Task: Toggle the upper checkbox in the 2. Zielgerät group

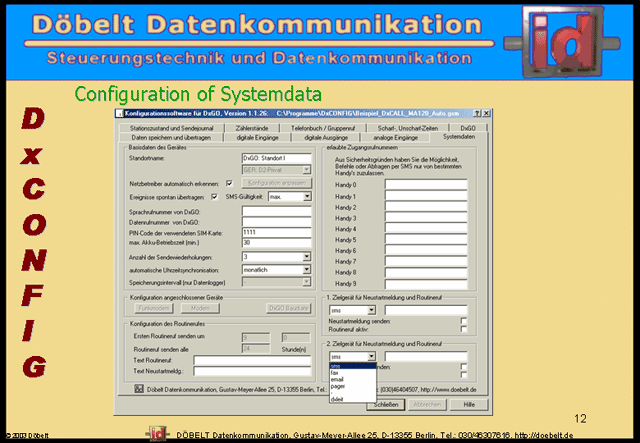Action: click(464, 367)
